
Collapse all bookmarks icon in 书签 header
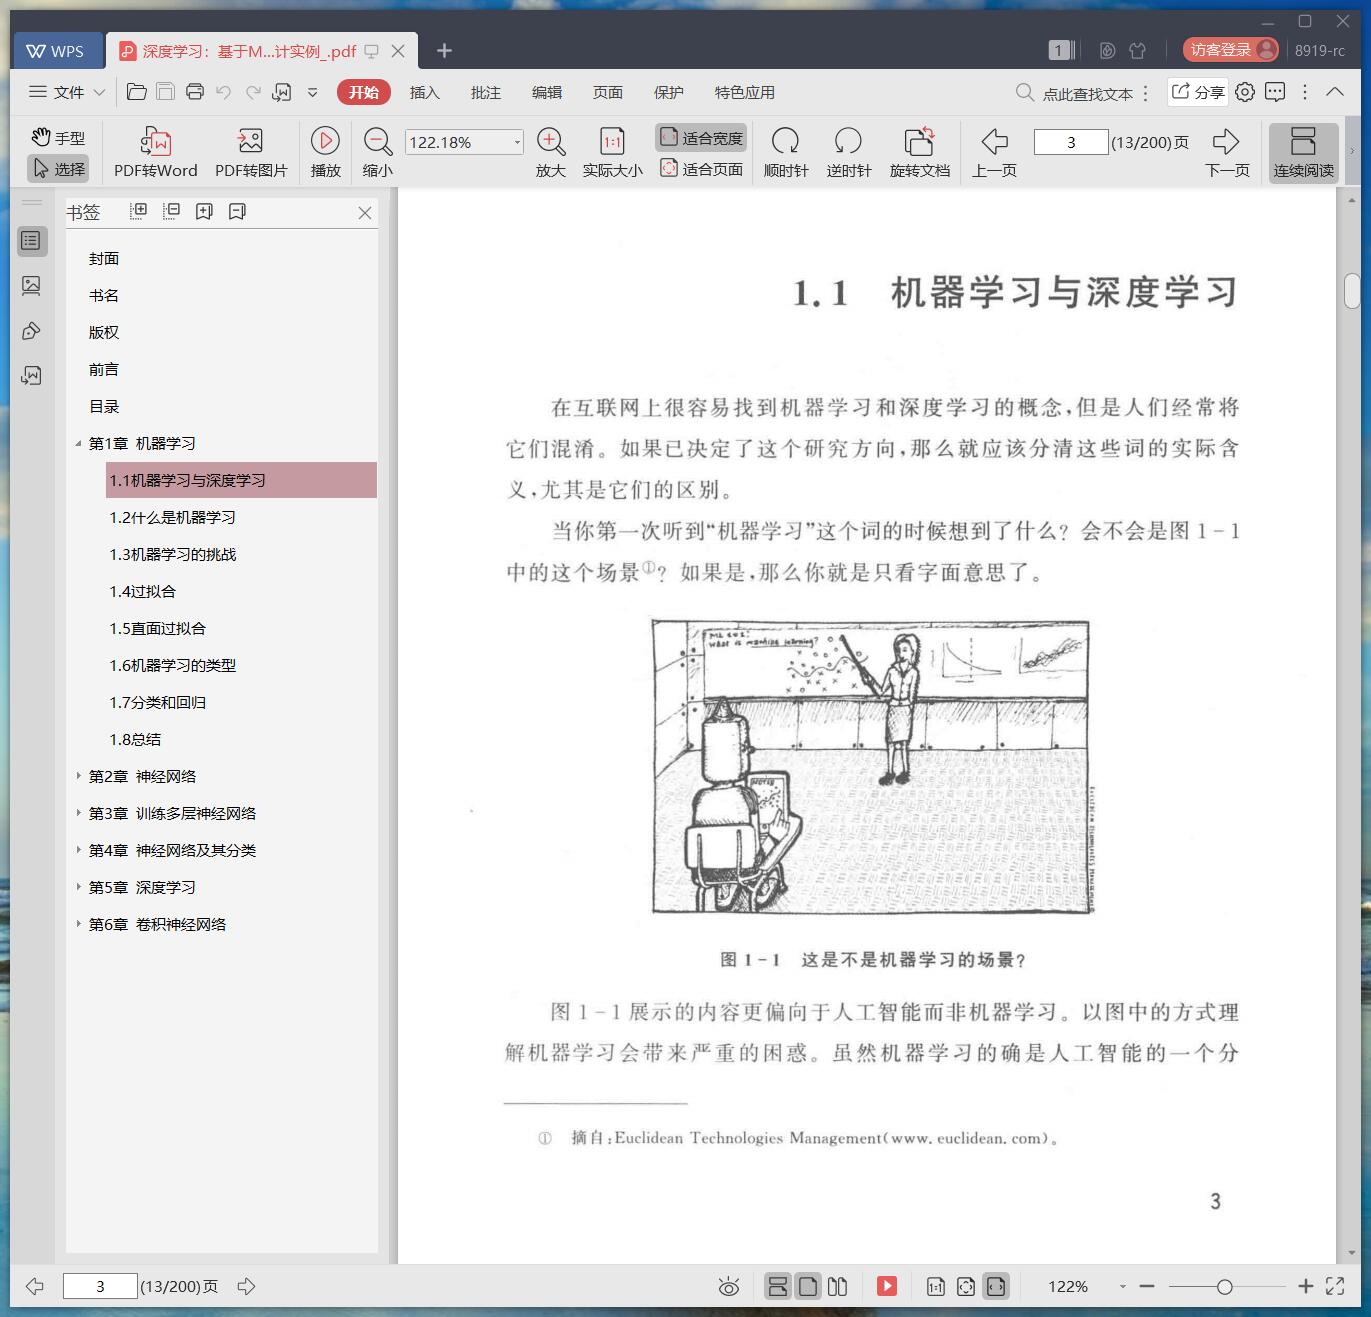pyautogui.click(x=172, y=211)
